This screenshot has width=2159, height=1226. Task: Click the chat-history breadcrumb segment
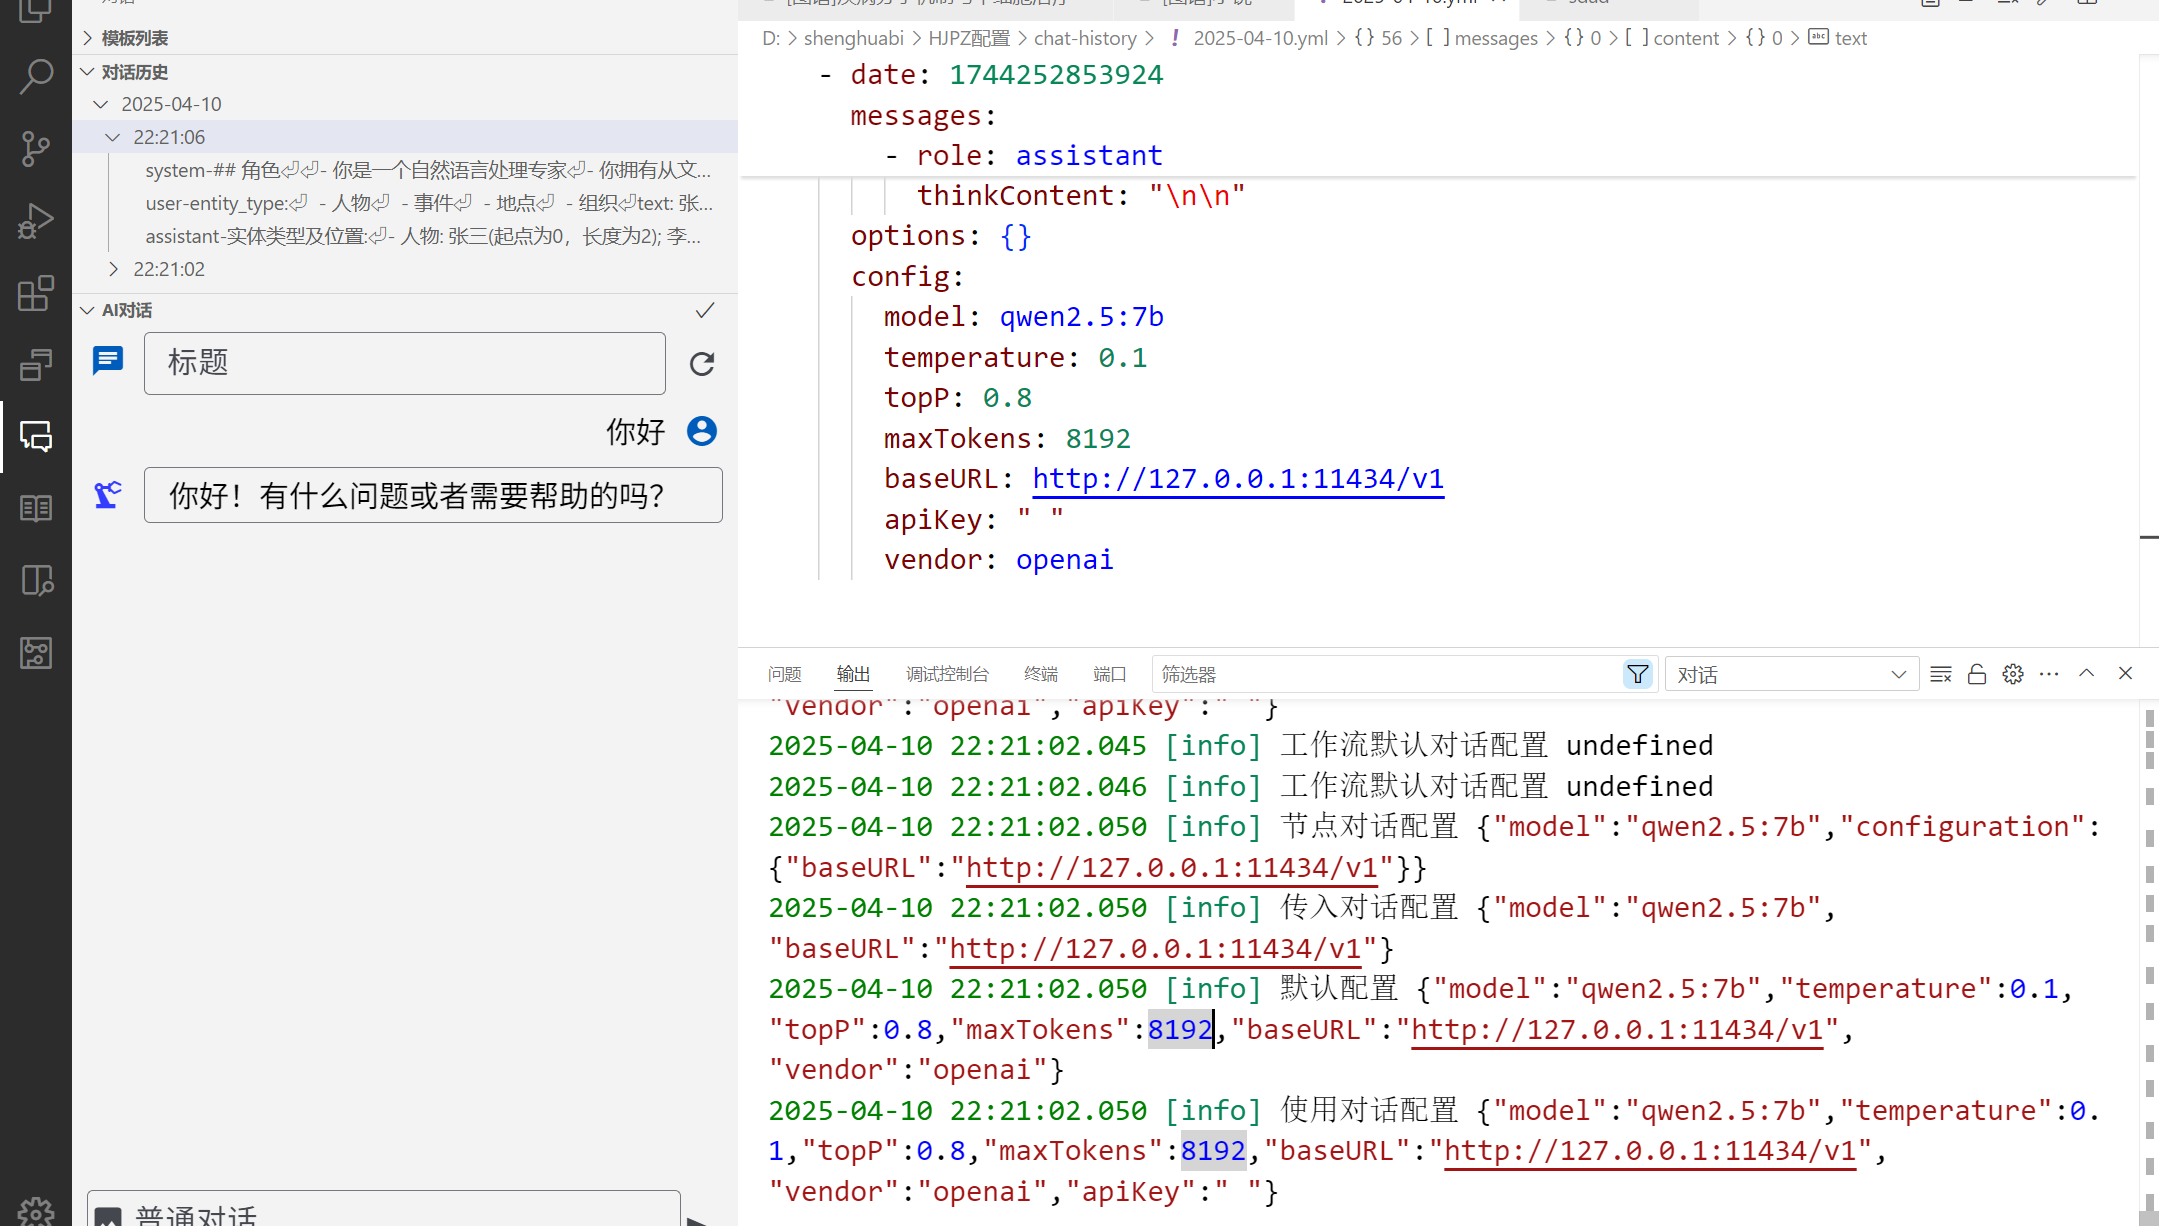[x=1085, y=38]
